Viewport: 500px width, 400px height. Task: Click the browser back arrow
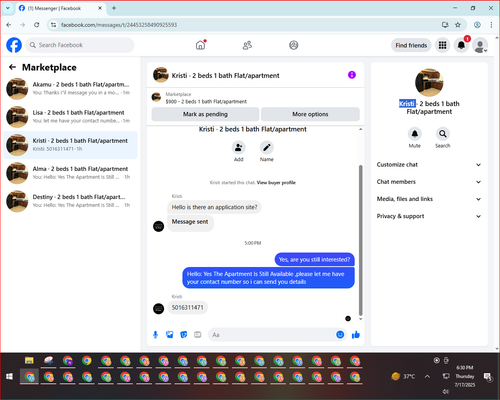[x=9, y=25]
